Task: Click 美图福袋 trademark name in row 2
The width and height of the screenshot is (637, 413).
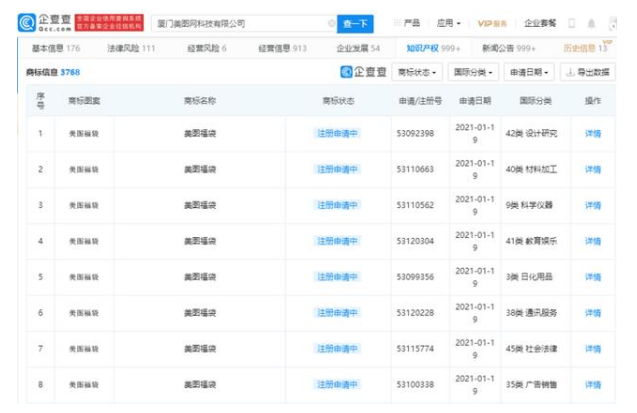Action: (200, 169)
